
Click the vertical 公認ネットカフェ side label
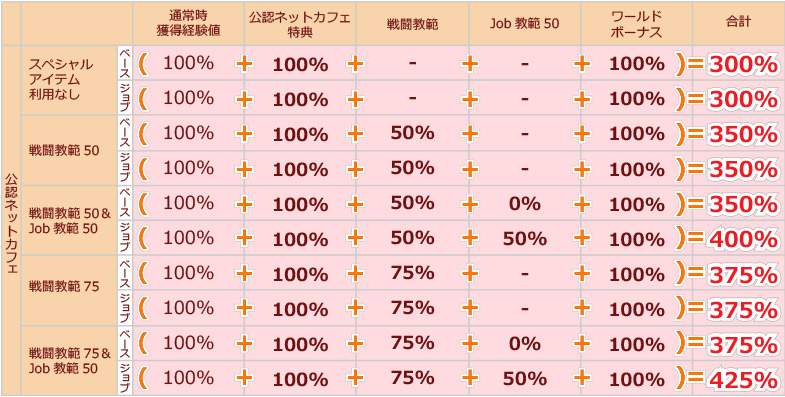(12, 222)
